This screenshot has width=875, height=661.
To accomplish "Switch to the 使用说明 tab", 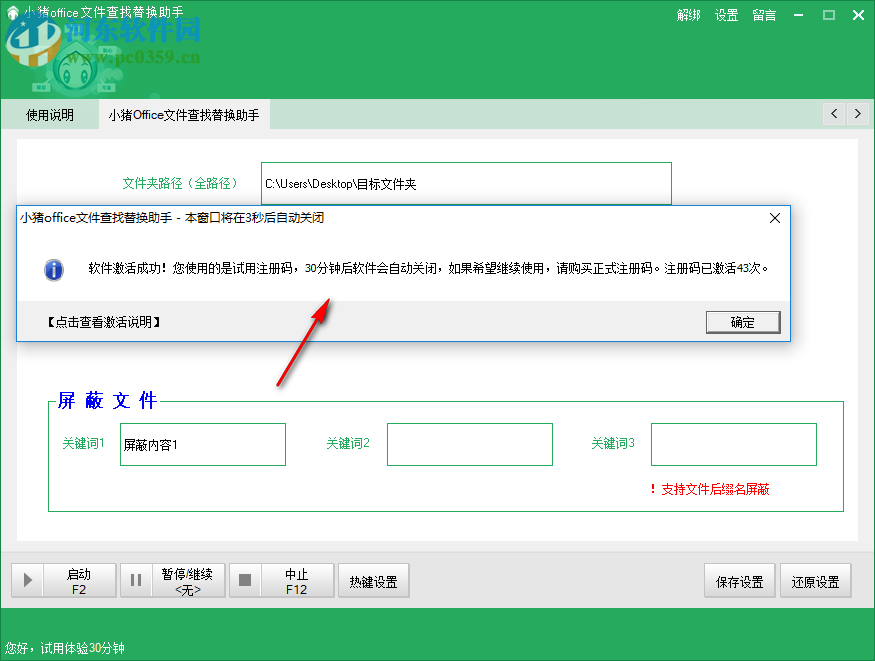I will pyautogui.click(x=49, y=114).
